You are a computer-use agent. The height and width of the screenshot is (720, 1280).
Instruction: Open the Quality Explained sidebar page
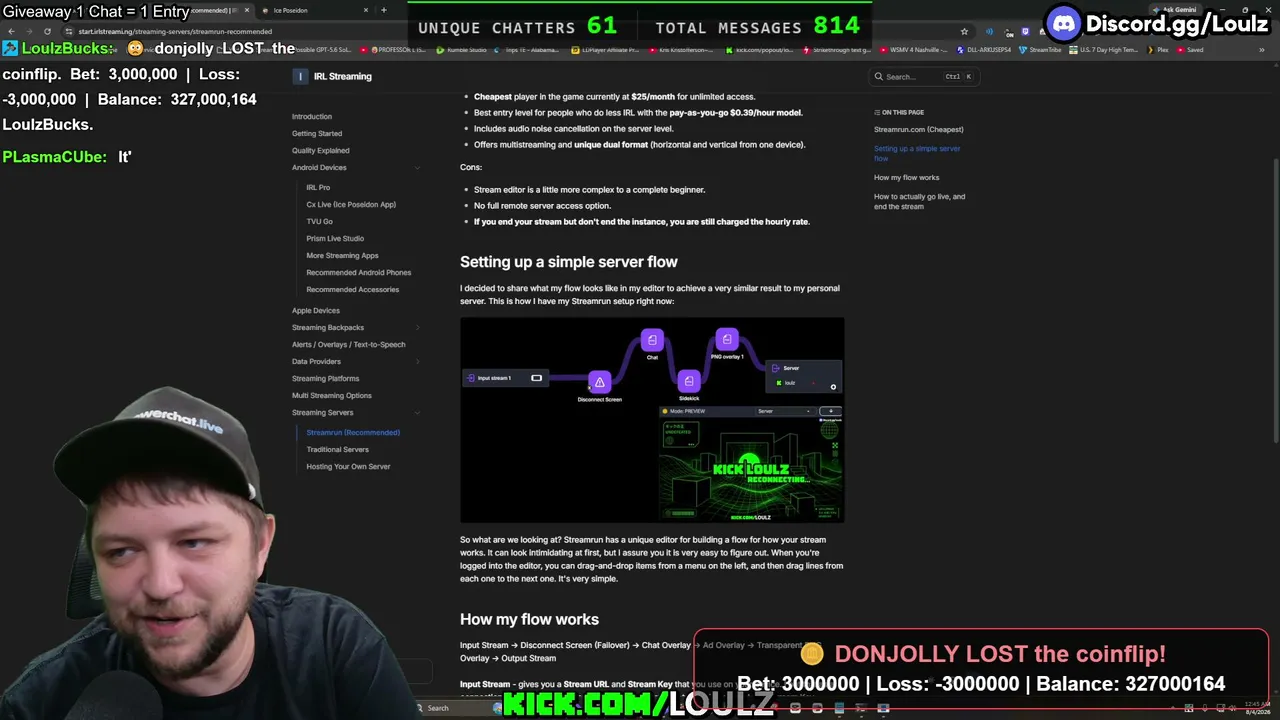pyautogui.click(x=321, y=151)
